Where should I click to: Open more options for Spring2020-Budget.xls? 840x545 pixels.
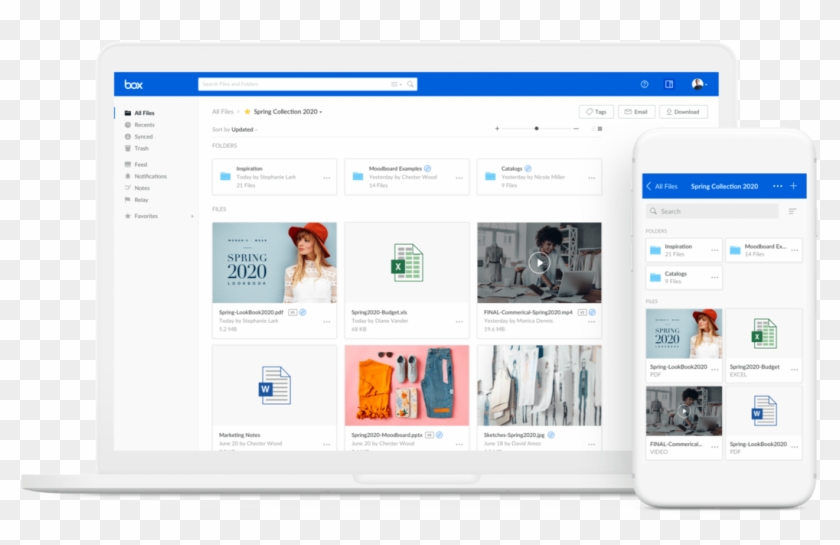tap(459, 322)
